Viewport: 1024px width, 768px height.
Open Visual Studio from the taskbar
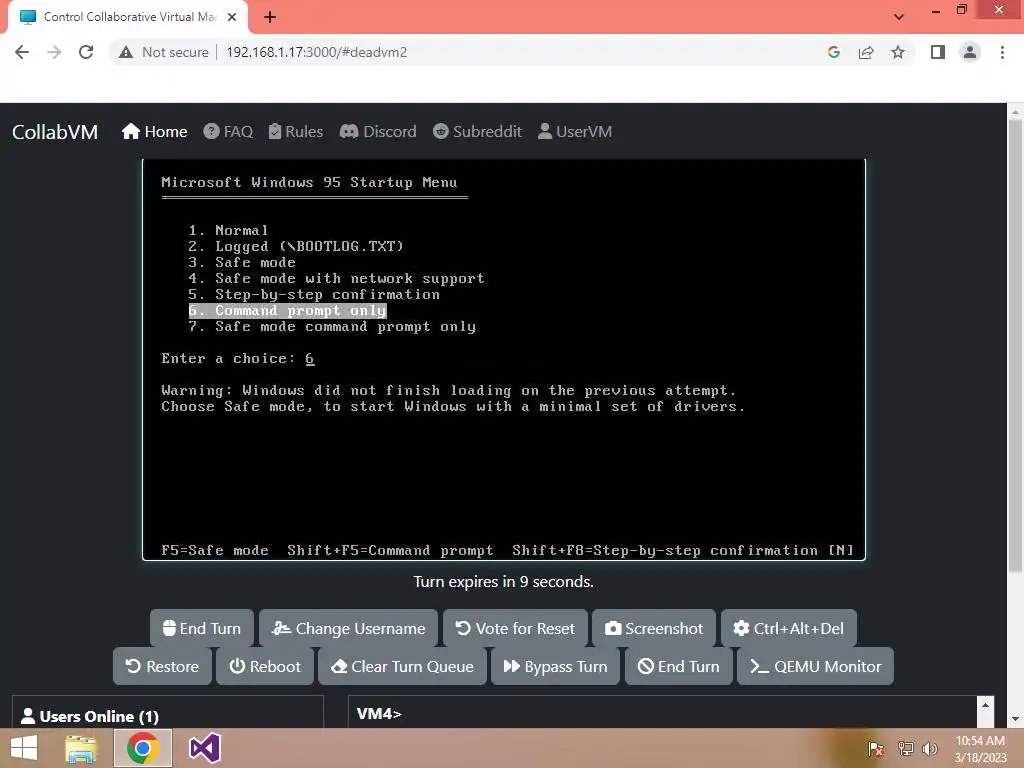[205, 748]
